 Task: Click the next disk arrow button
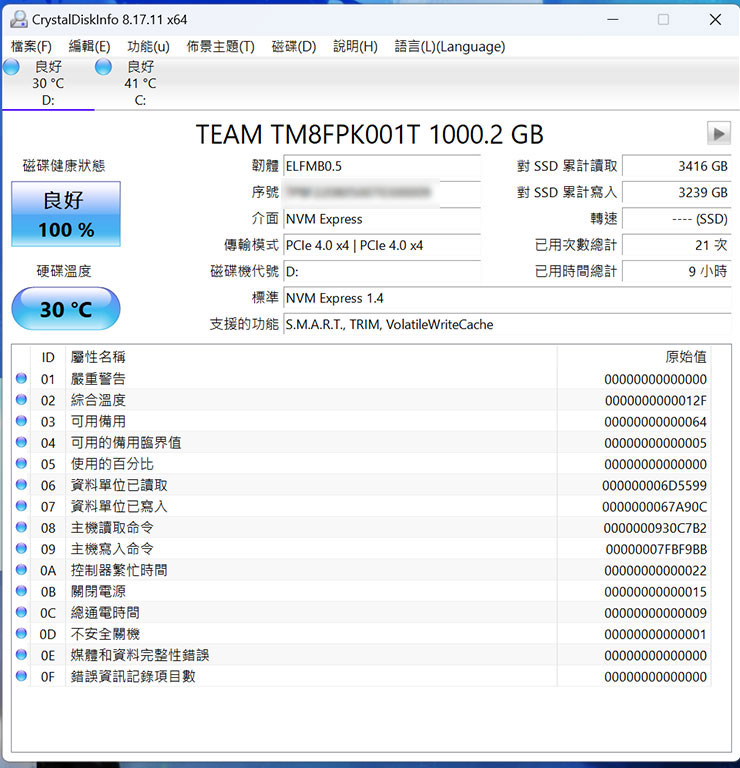[718, 133]
